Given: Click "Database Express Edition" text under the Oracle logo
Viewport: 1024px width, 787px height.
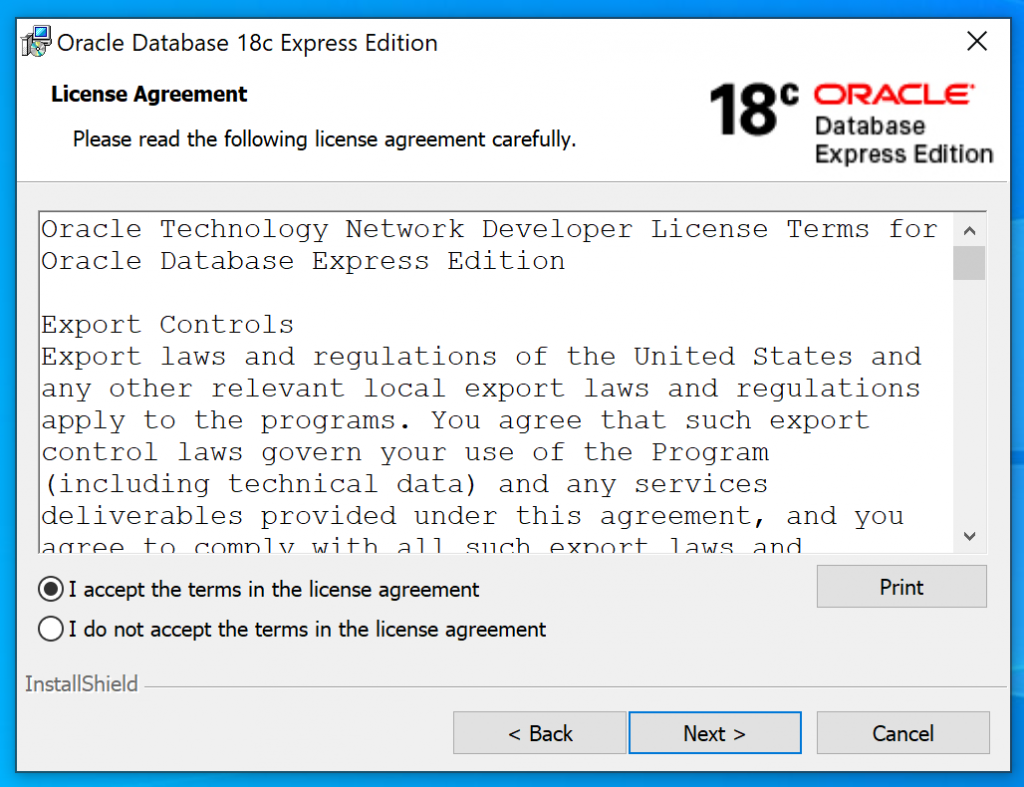Looking at the screenshot, I should click(903, 140).
